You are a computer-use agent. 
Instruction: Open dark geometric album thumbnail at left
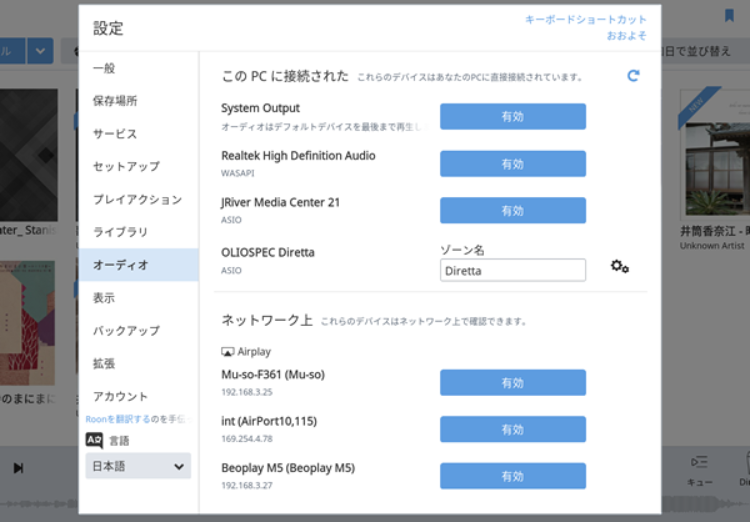(29, 155)
